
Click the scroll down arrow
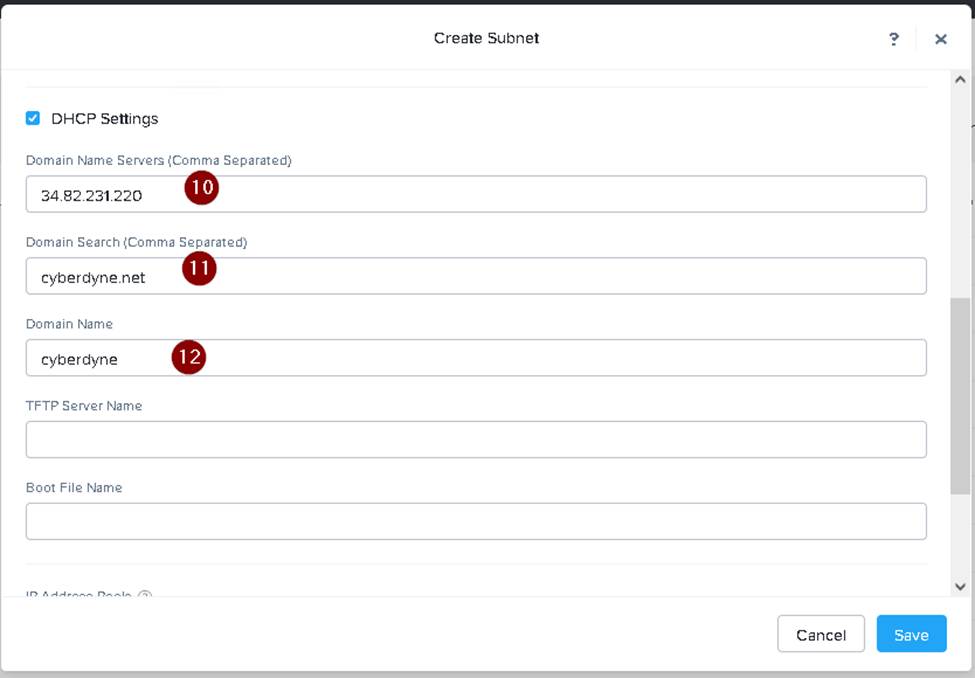959,587
